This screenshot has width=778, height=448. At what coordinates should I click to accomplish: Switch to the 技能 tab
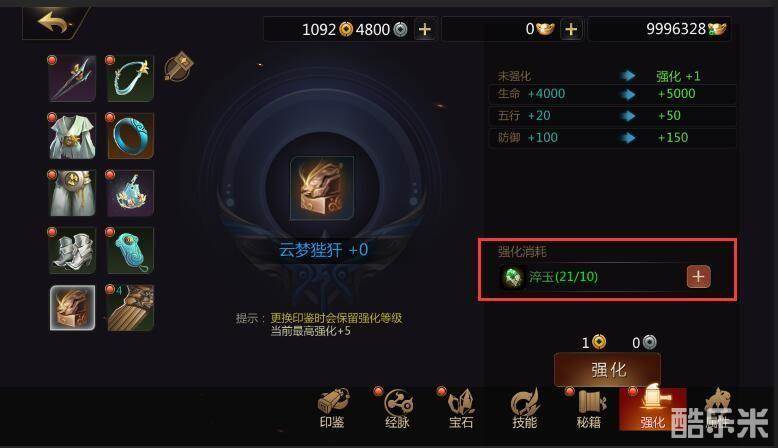point(525,409)
